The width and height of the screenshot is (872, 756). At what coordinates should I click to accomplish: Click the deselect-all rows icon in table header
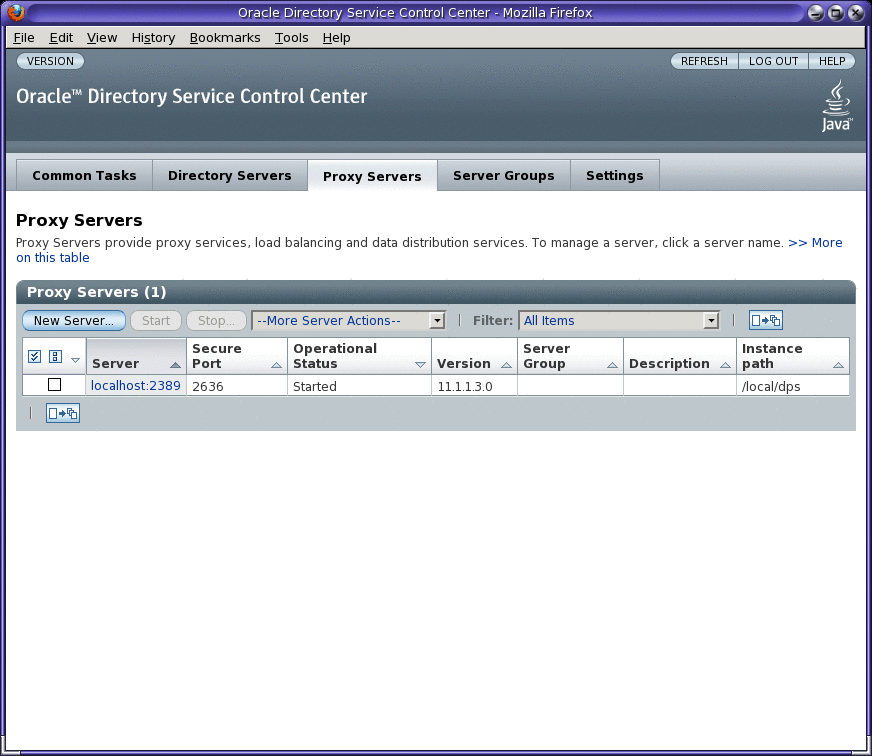tap(55, 357)
